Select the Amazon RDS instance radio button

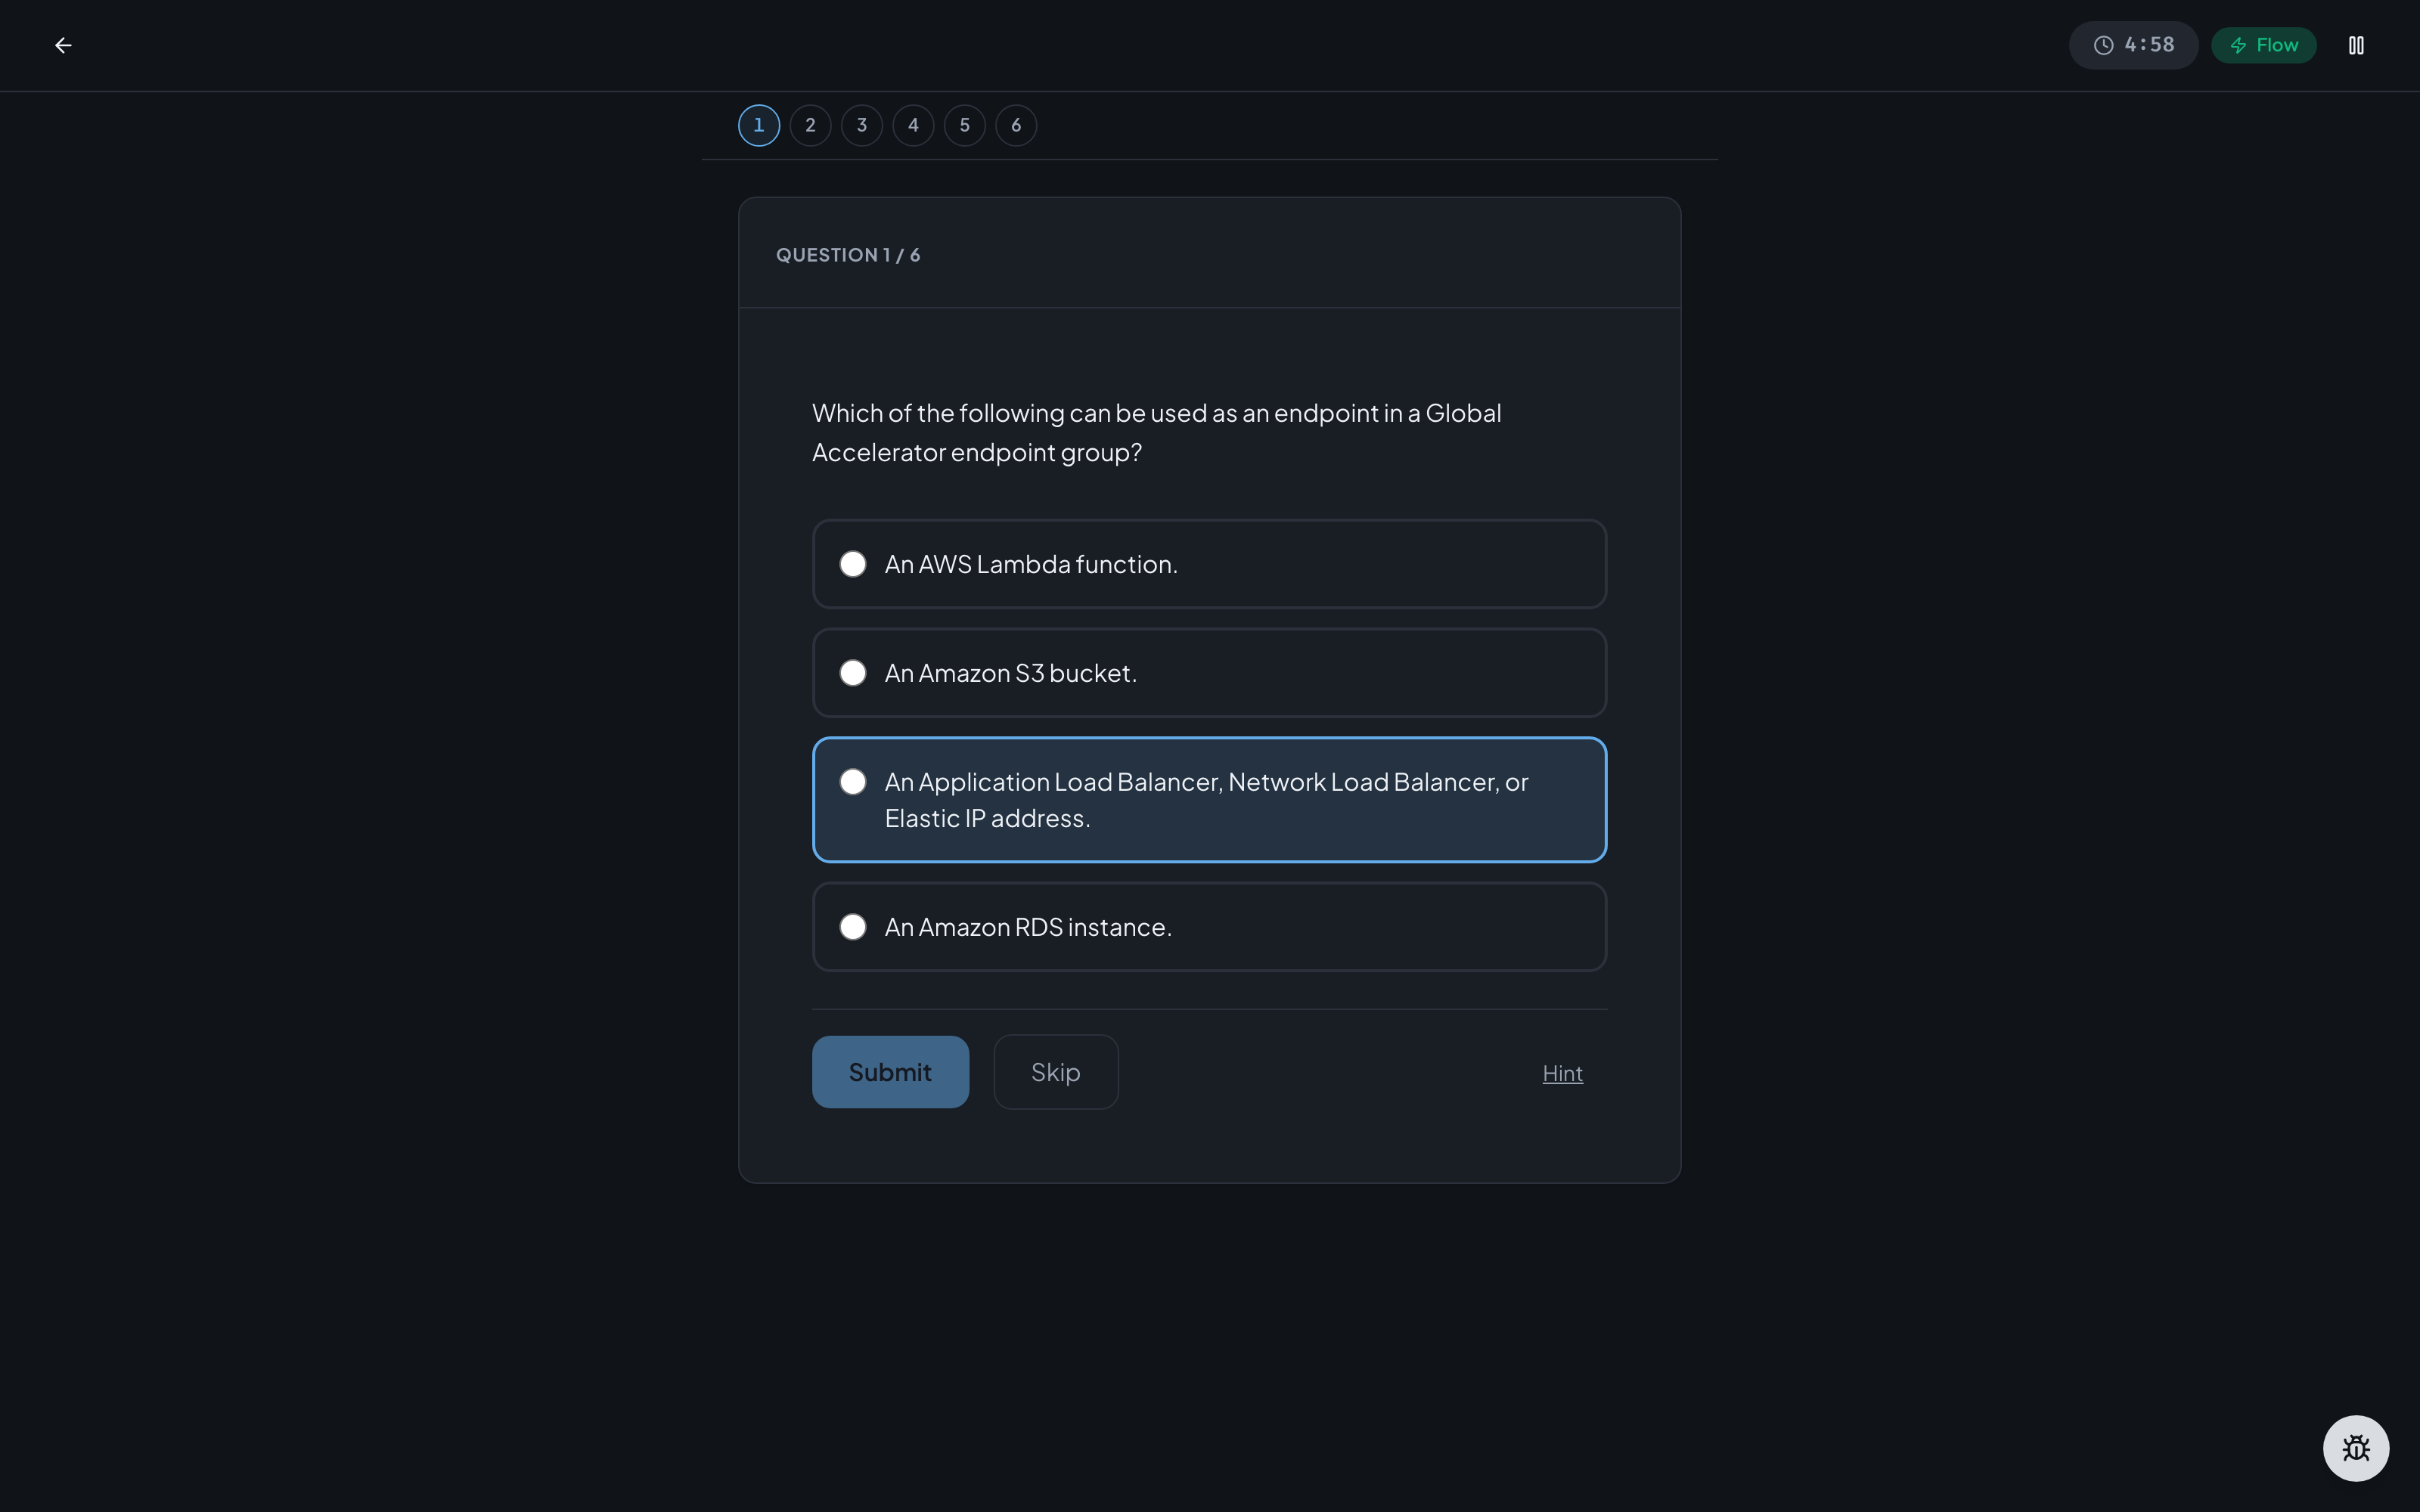pyautogui.click(x=853, y=927)
